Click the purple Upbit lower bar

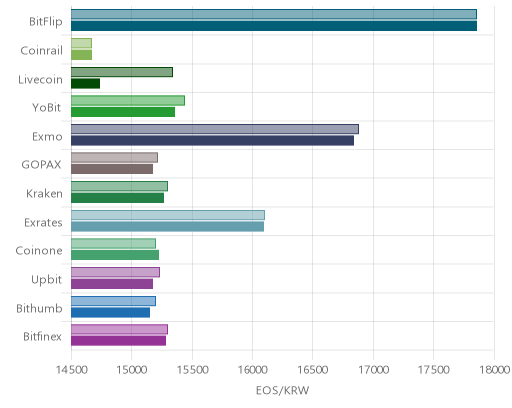pos(112,284)
